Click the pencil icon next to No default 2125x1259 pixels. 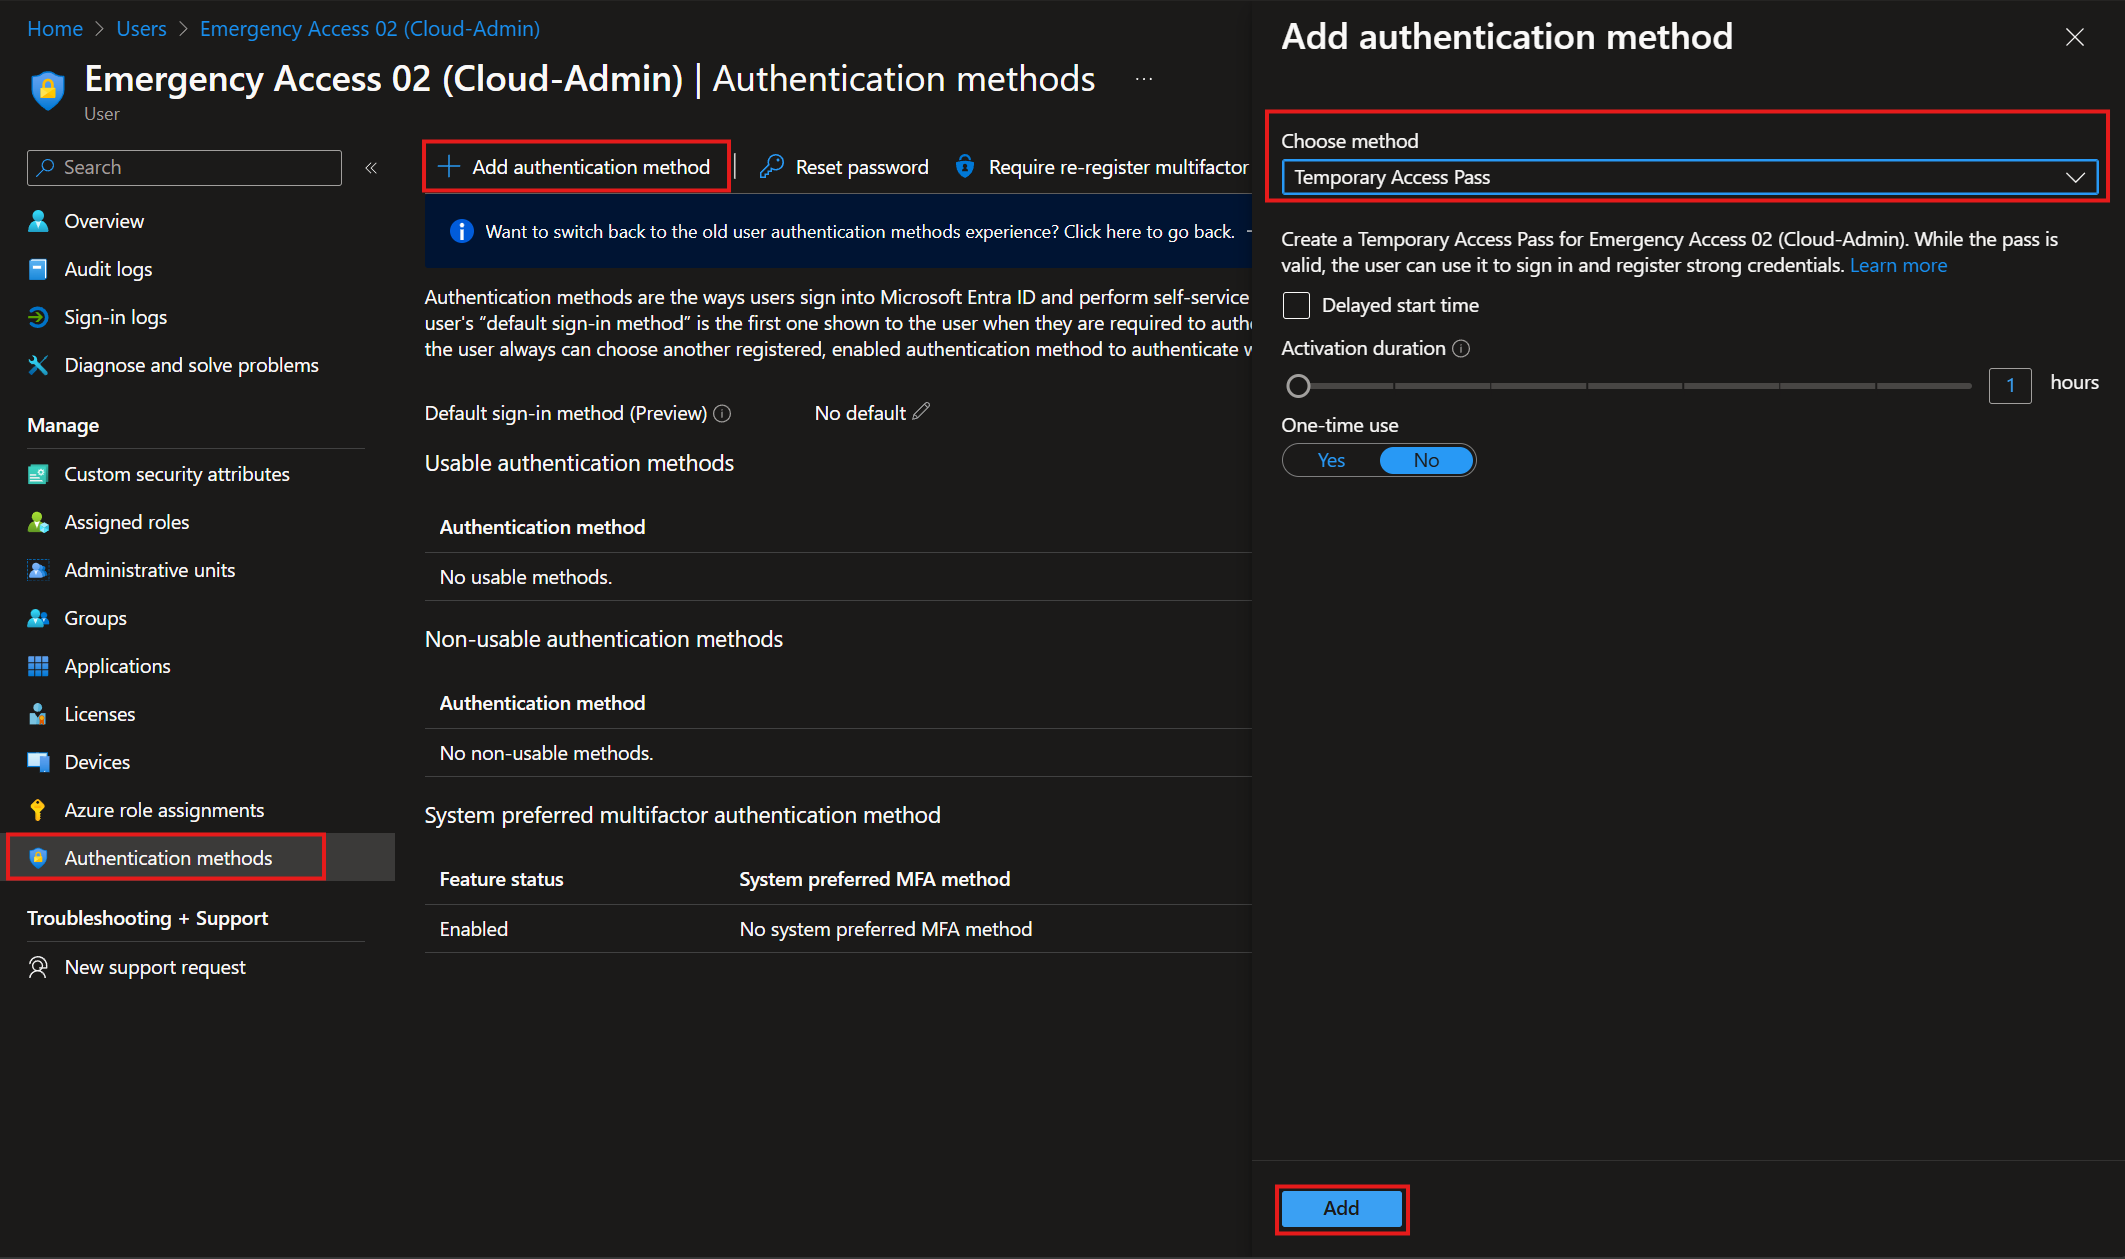click(921, 412)
